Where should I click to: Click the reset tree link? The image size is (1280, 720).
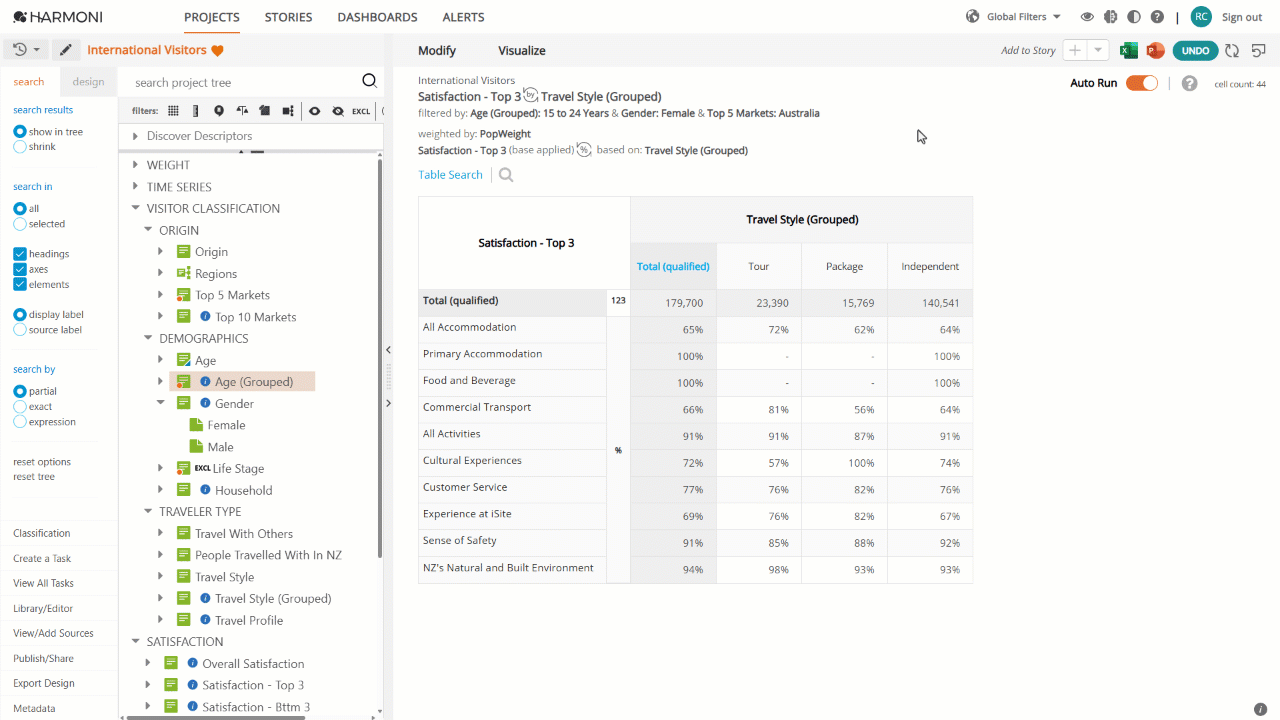click(34, 477)
